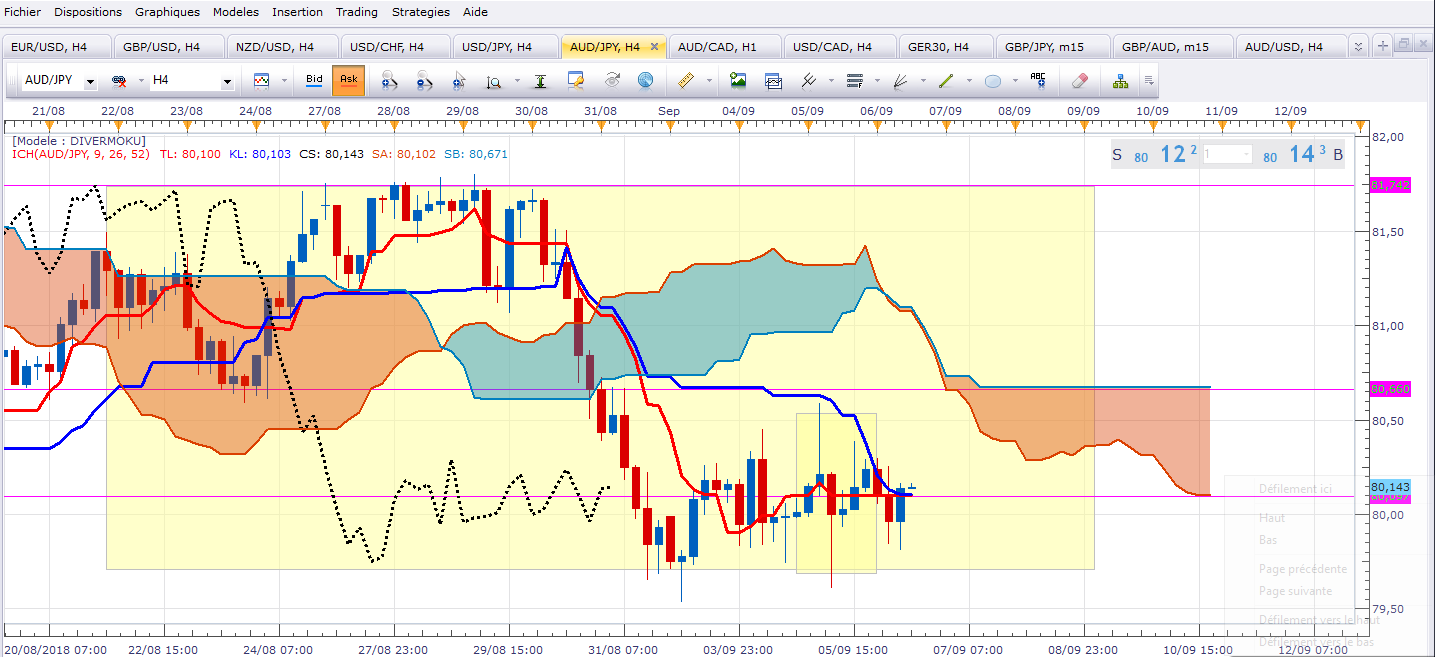1435x657 pixels.
Task: Select the ABC text label tool
Action: pyautogui.click(x=1038, y=80)
